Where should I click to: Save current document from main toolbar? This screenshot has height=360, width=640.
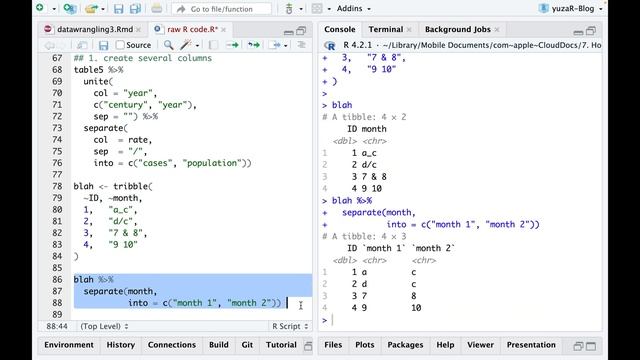click(118, 9)
